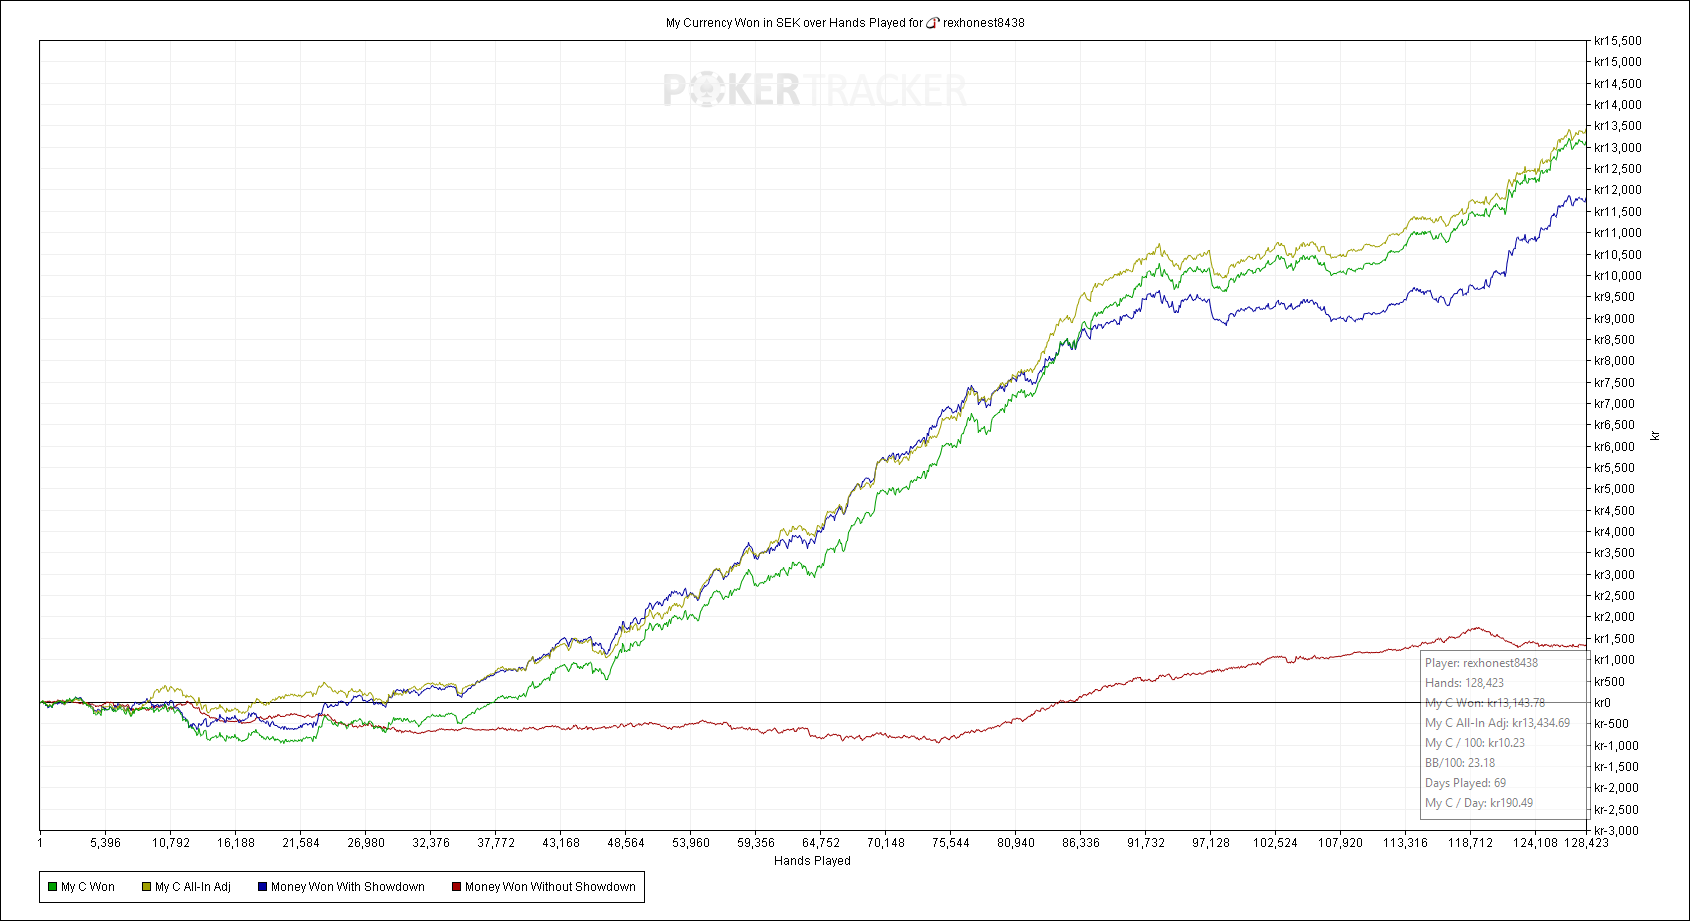1690x921 pixels.
Task: Click Days Played line in stats tooltip
Action: tap(1465, 783)
